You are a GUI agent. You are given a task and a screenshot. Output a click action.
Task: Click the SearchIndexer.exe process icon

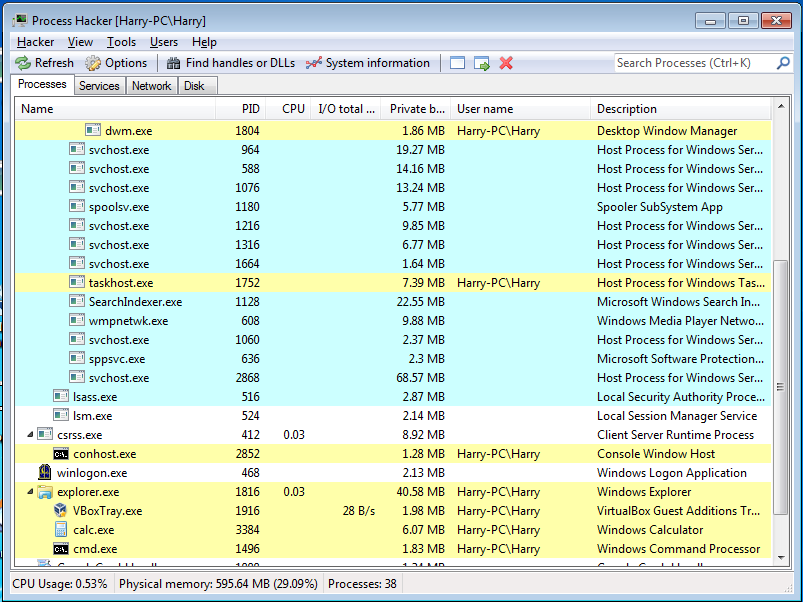[77, 301]
